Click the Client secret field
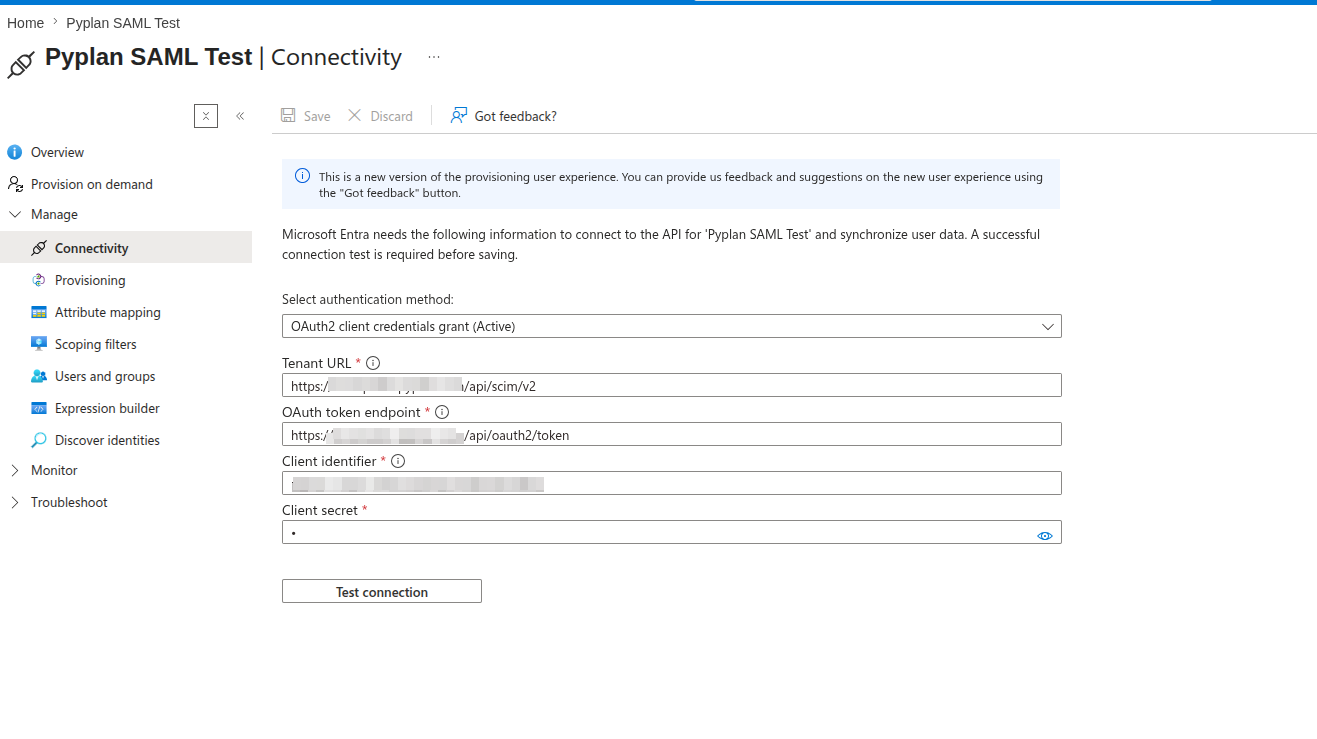Image resolution: width=1317 pixels, height=739 pixels. 672,532
